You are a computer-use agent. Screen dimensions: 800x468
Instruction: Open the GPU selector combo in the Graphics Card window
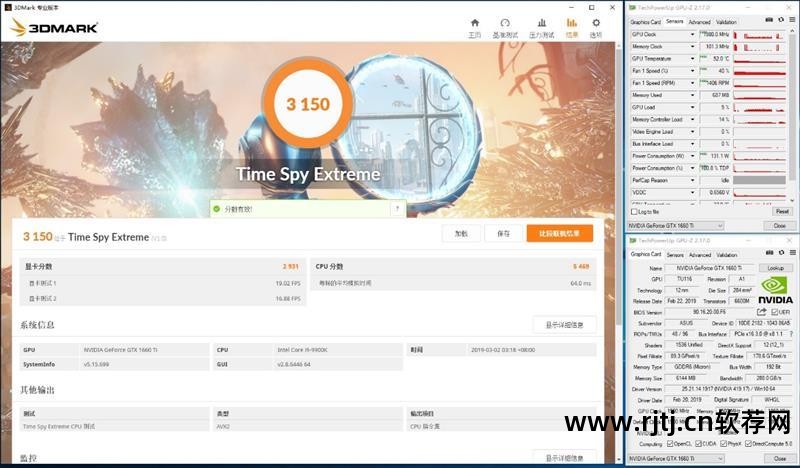click(676, 458)
